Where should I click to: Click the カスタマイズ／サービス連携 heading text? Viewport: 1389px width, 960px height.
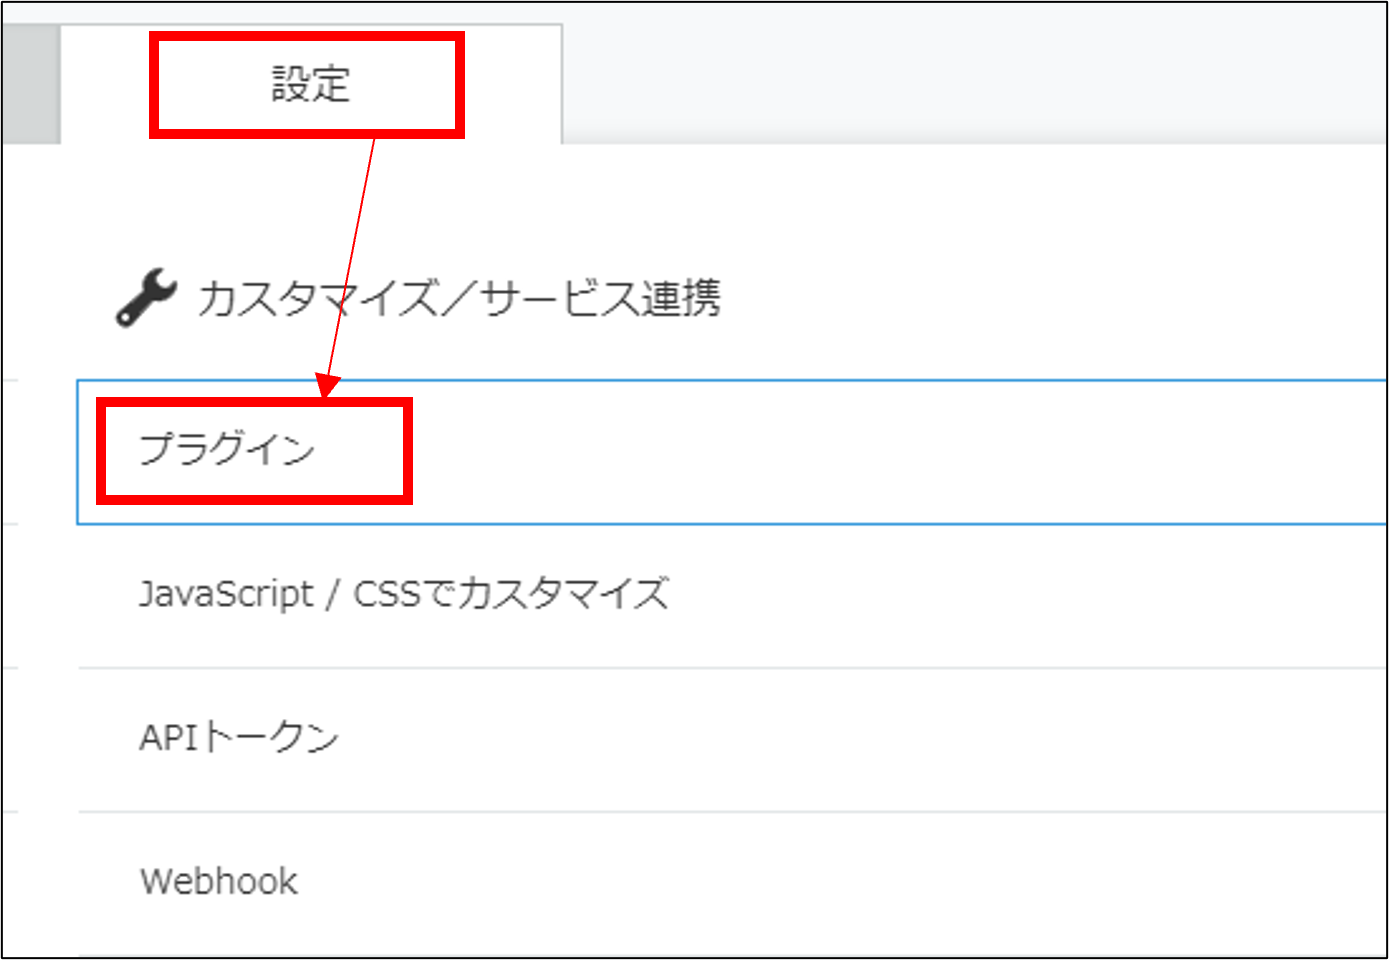coord(459,298)
